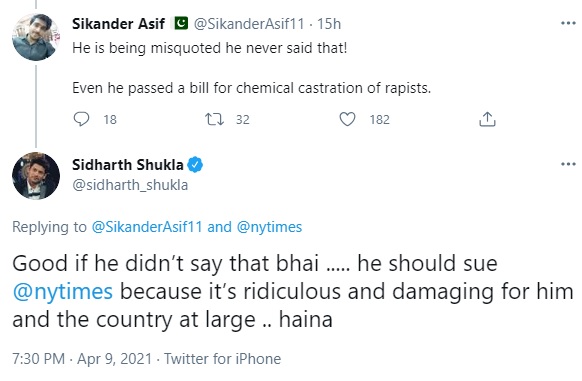
Task: Click the Pakistan flag emoji beside Sikander Asif
Action: [182, 23]
